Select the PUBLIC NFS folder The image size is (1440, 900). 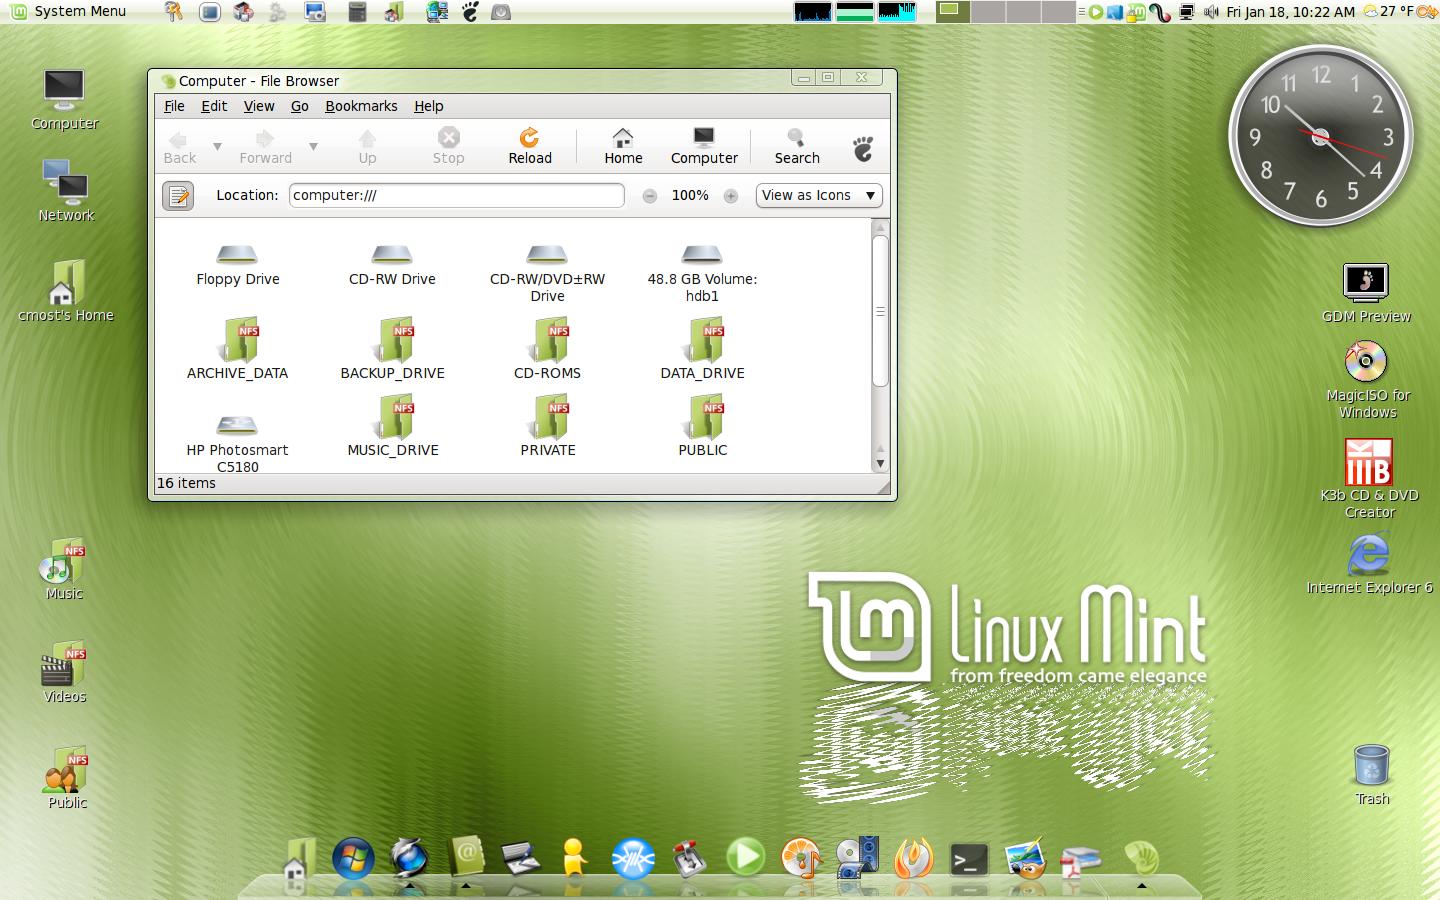point(702,425)
